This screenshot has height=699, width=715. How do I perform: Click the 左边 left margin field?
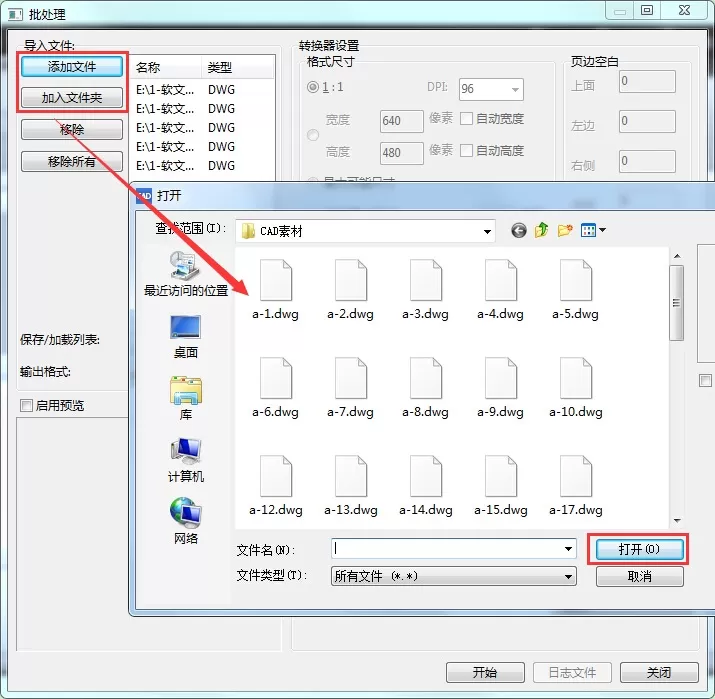[647, 121]
